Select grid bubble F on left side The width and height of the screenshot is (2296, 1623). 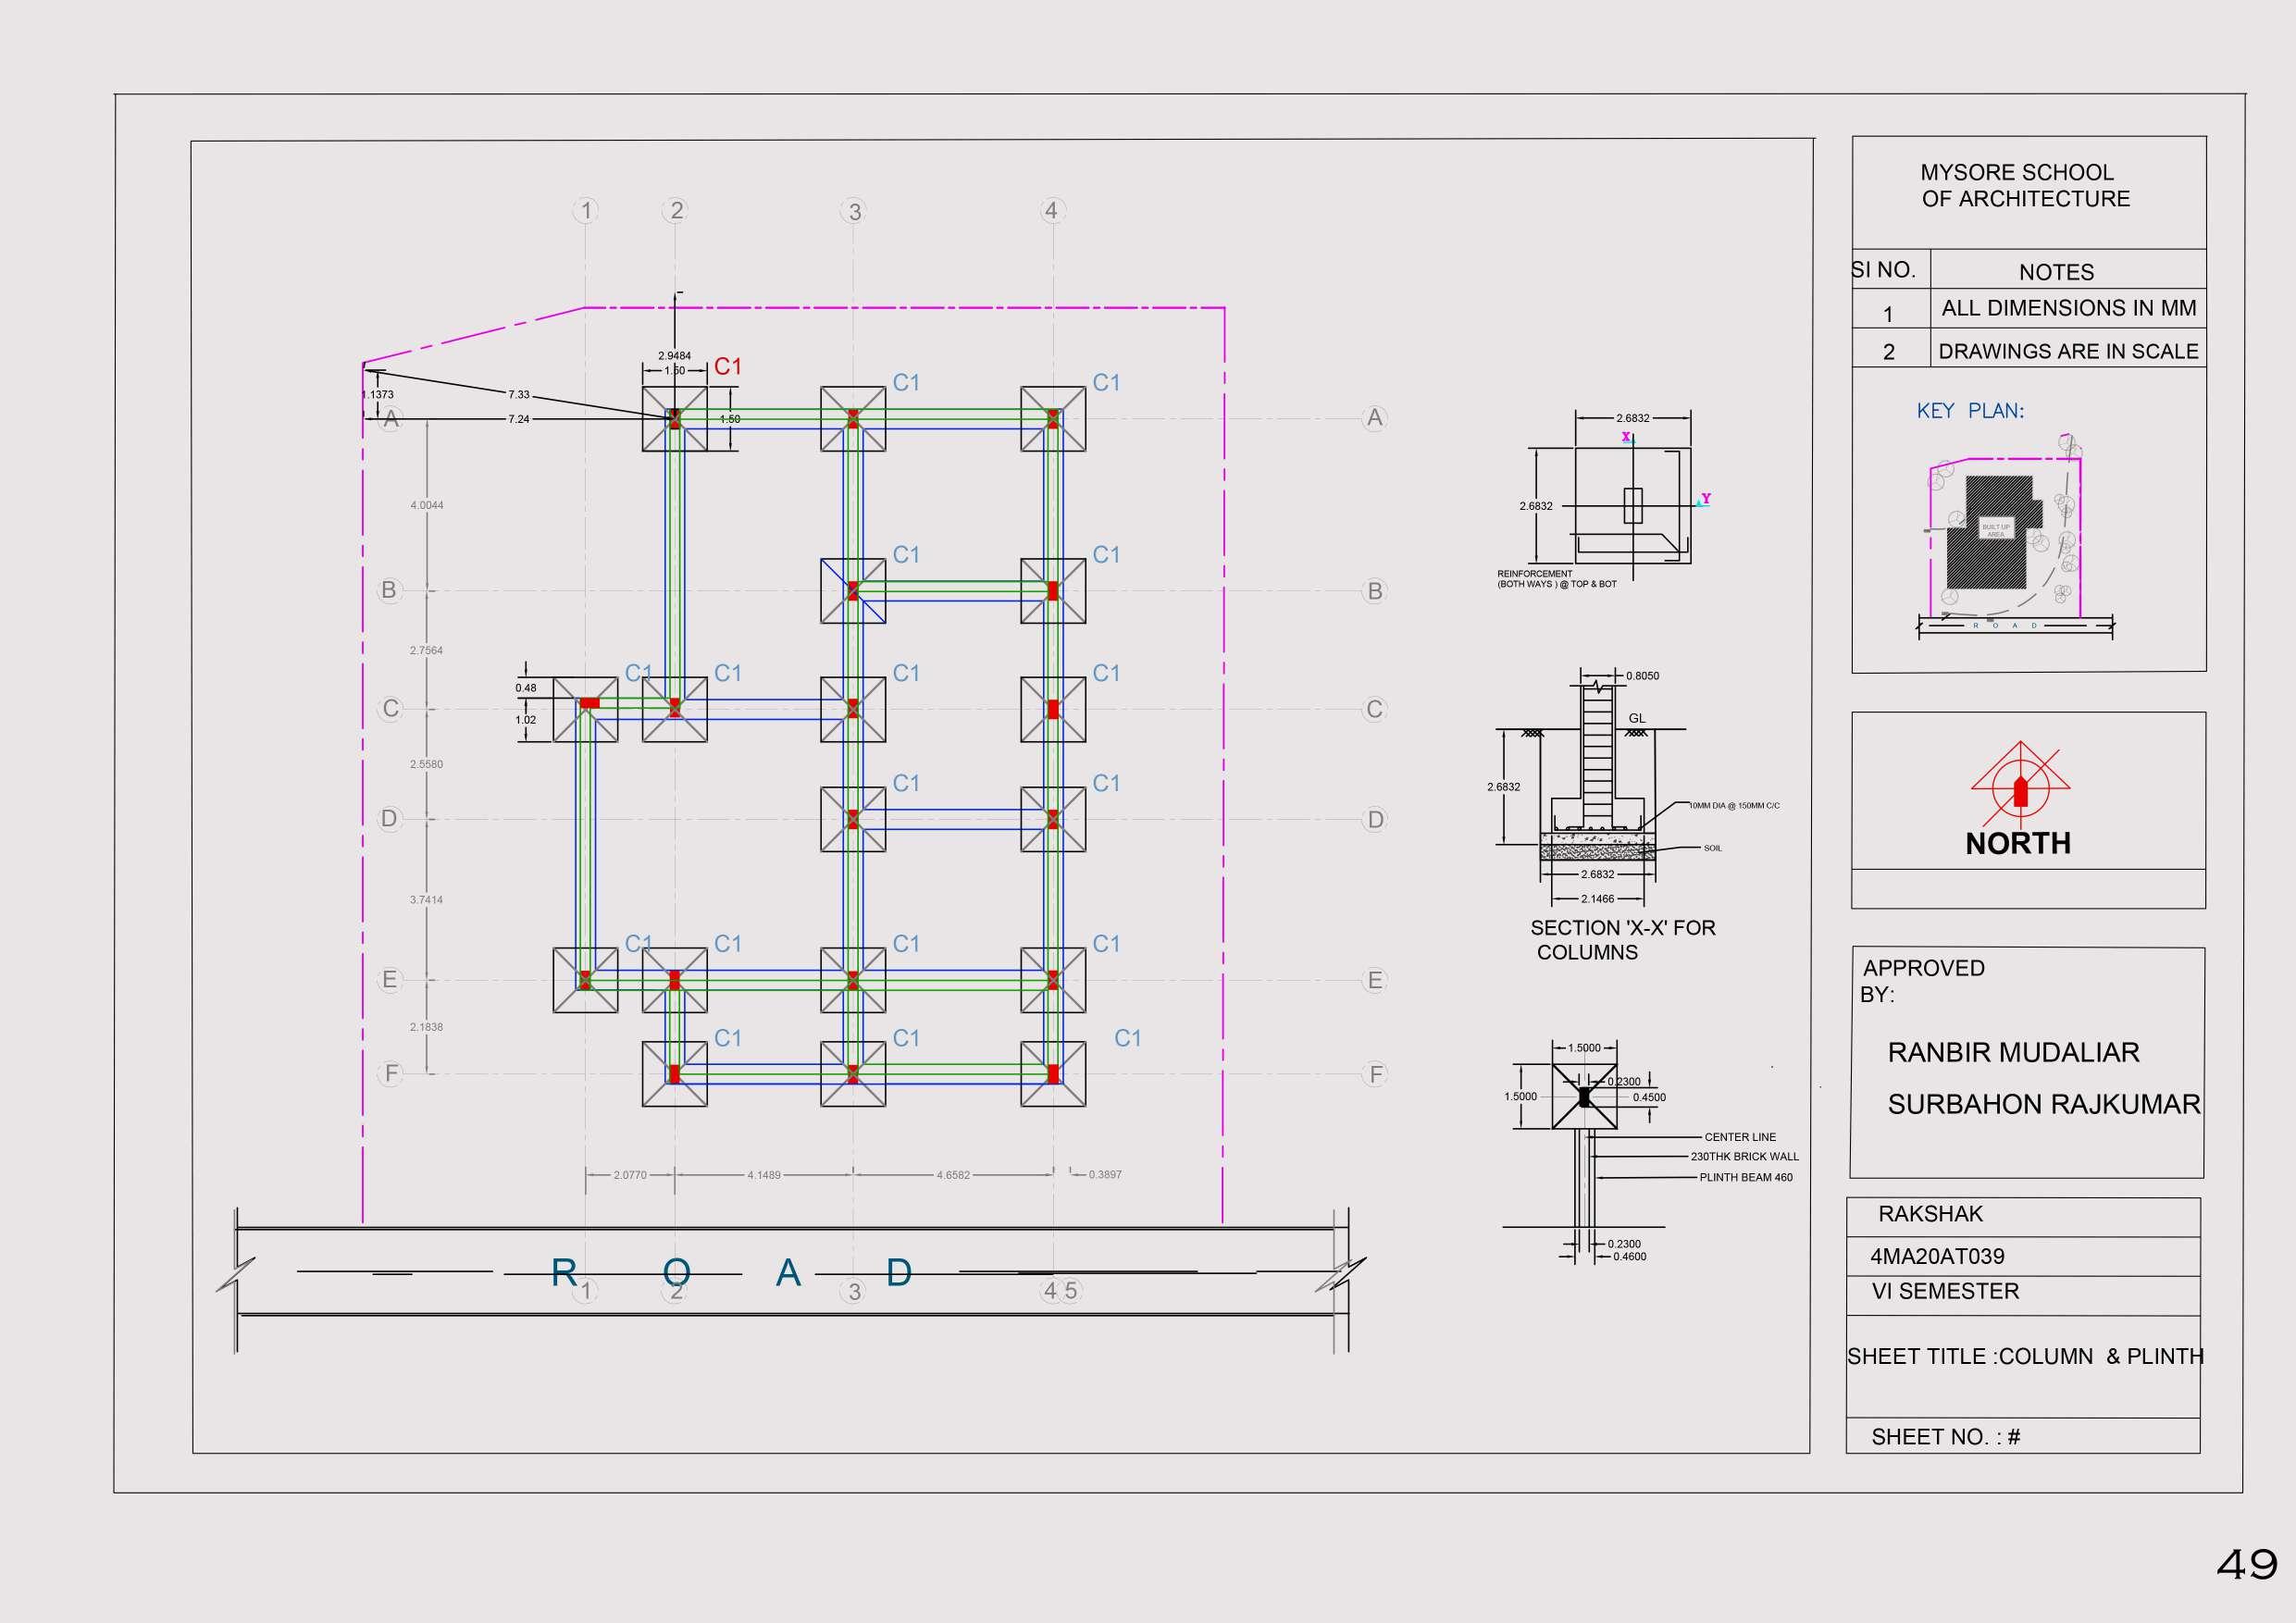pyautogui.click(x=391, y=1074)
